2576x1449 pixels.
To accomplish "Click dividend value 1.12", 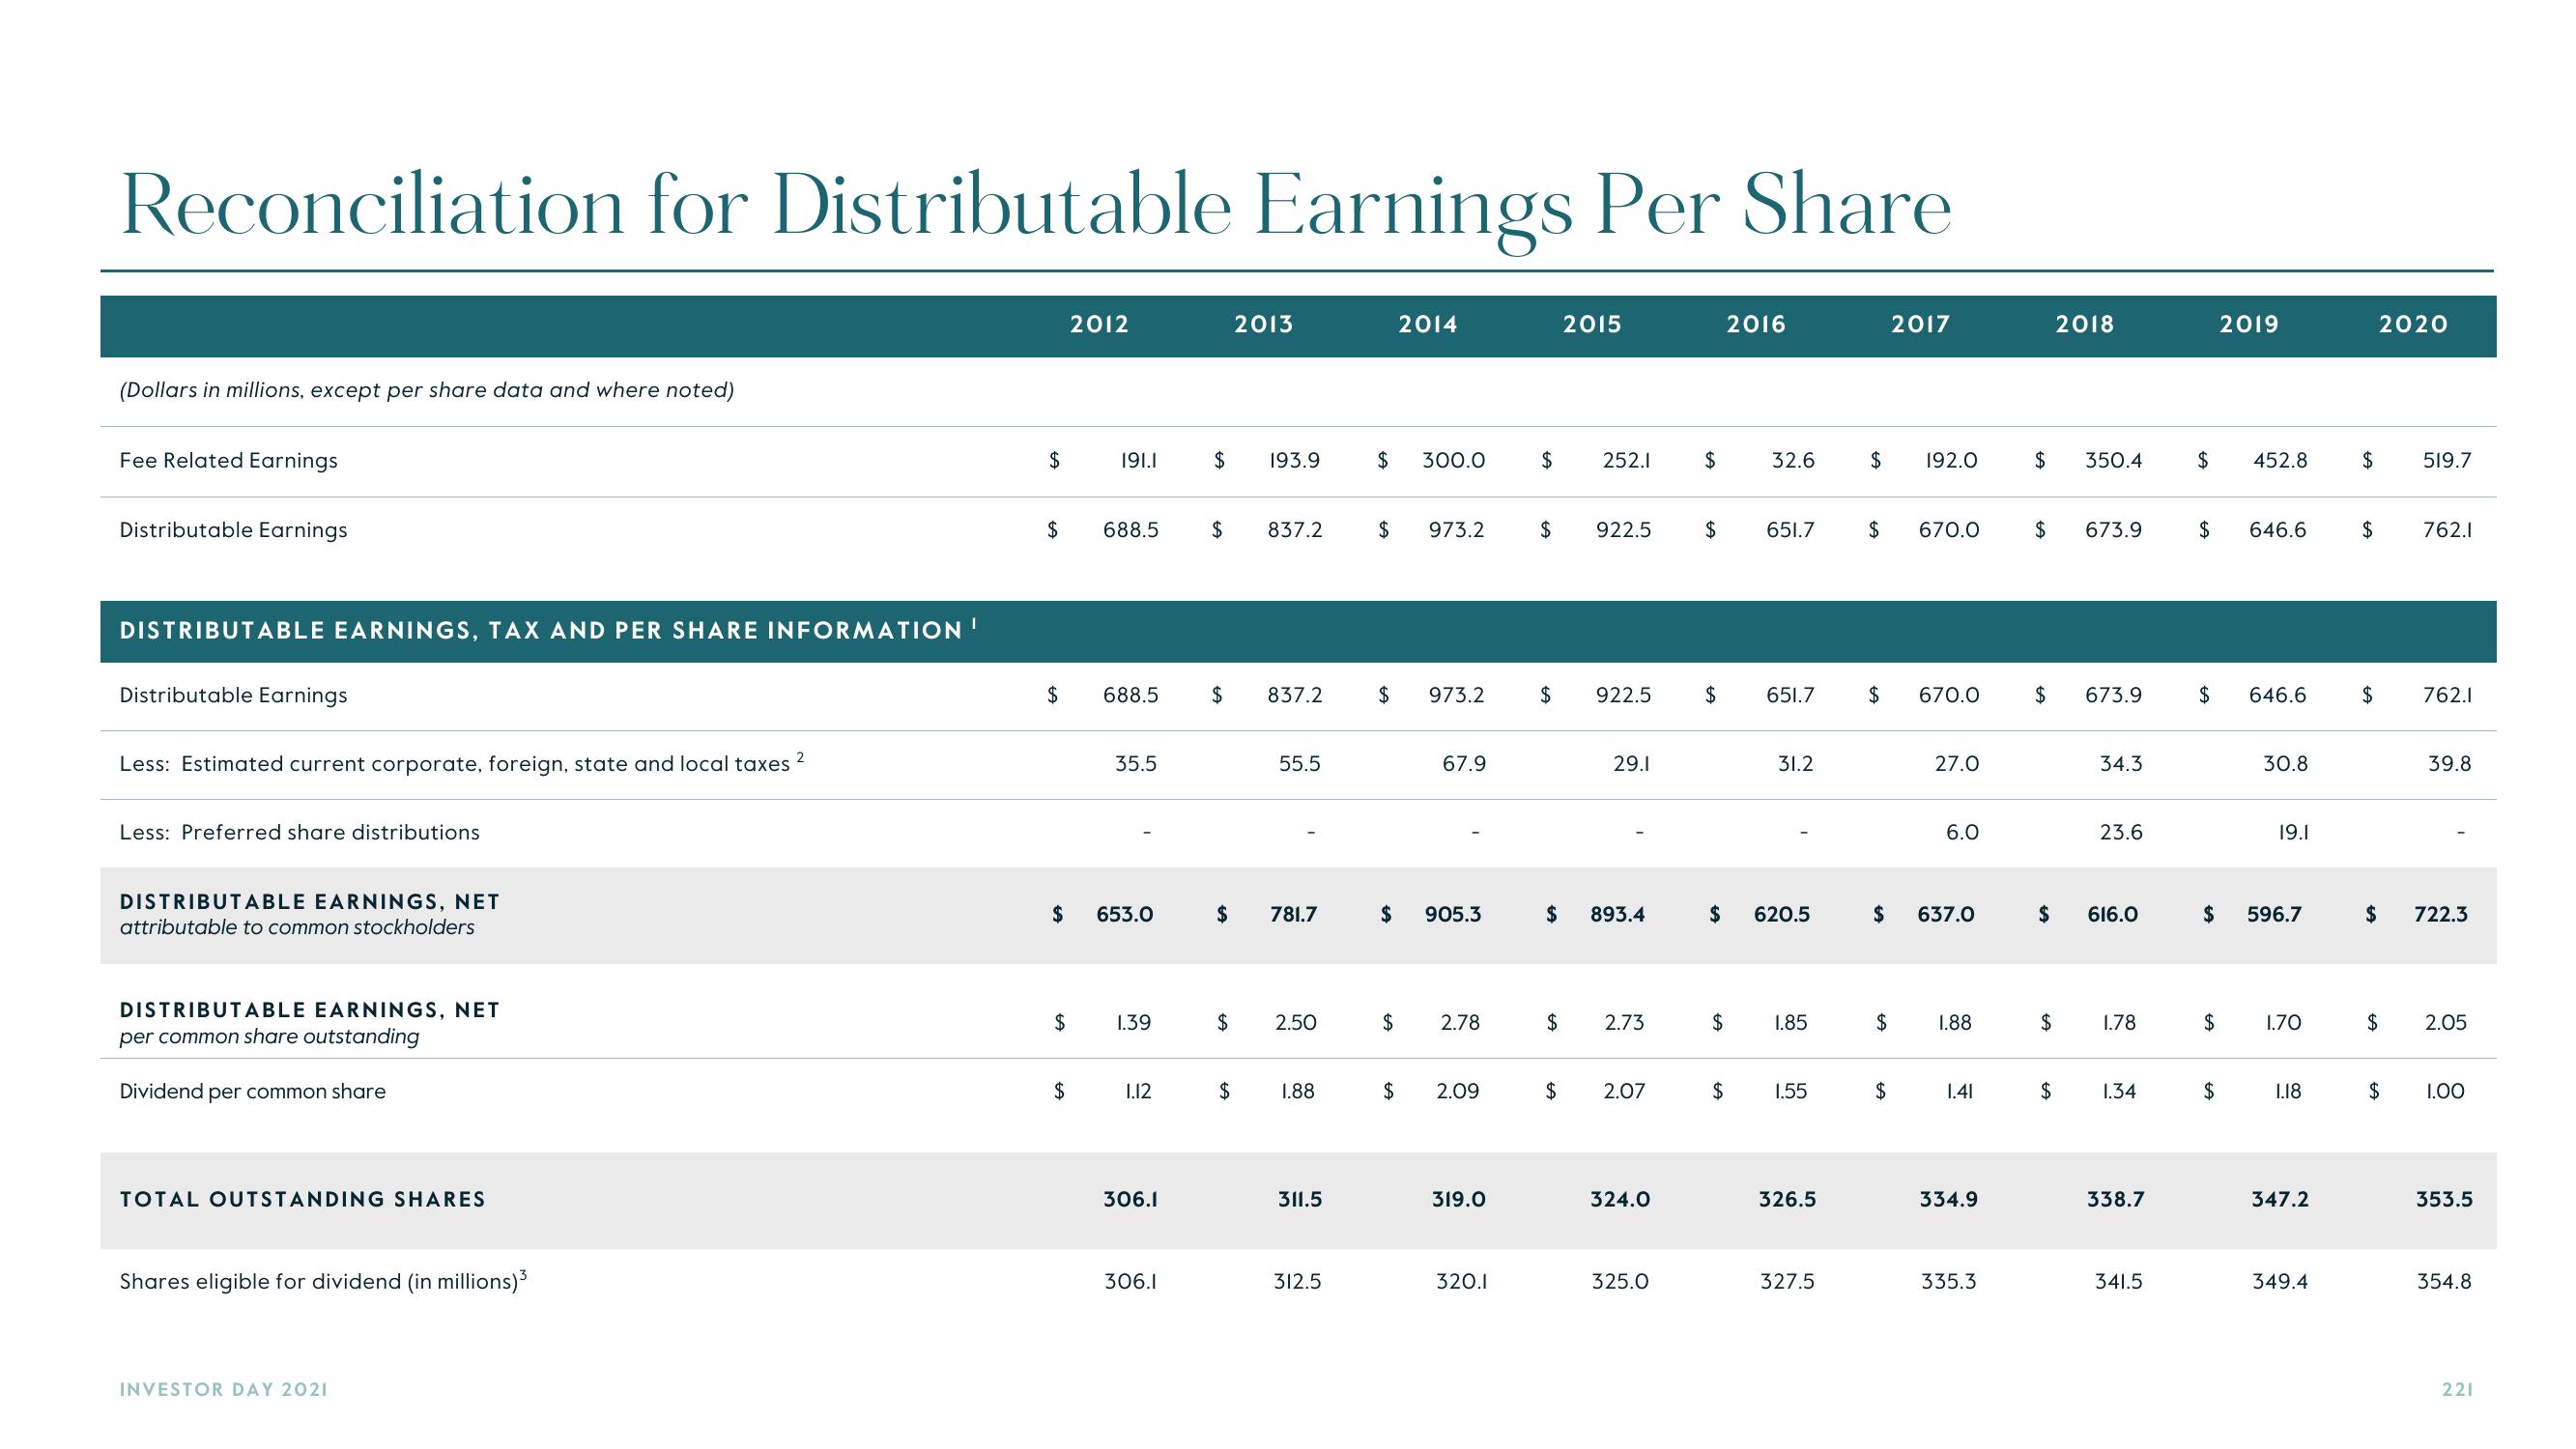I will [1138, 1091].
